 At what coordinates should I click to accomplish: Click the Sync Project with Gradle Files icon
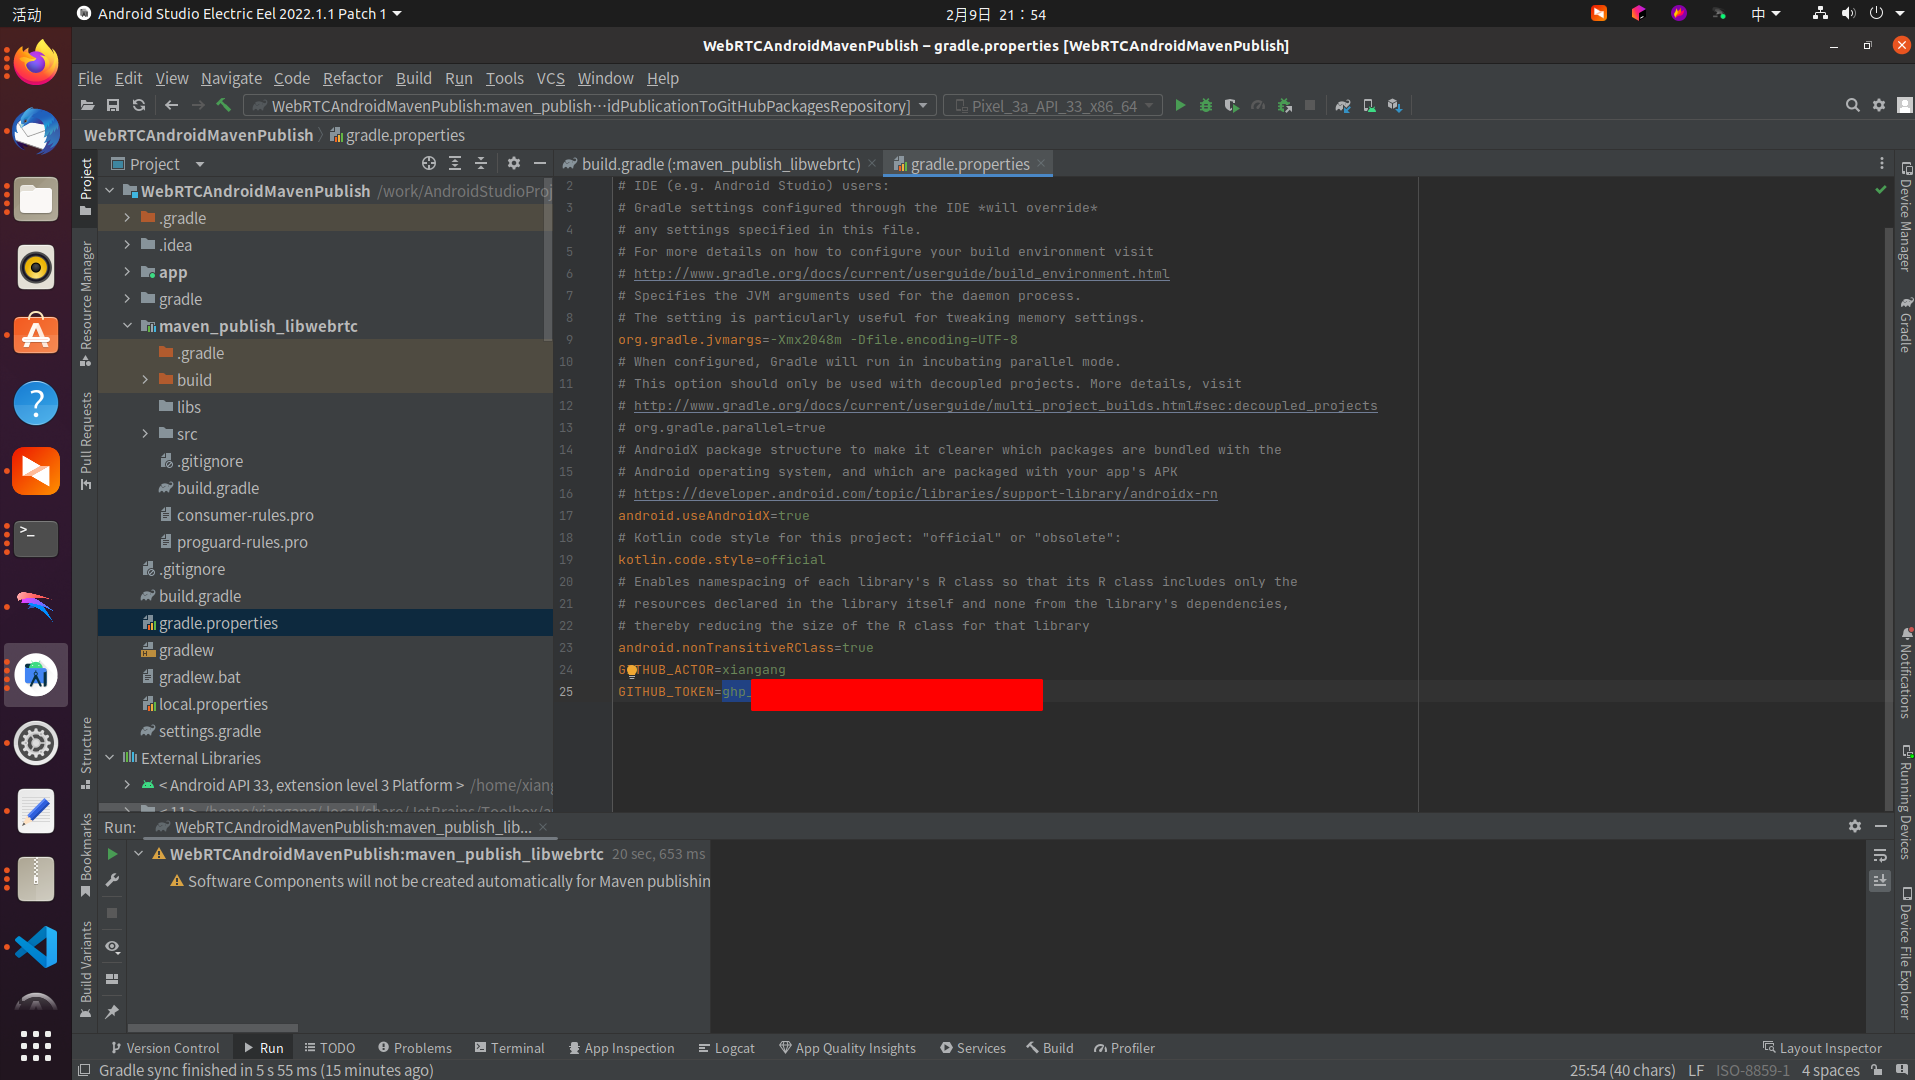pyautogui.click(x=1343, y=106)
